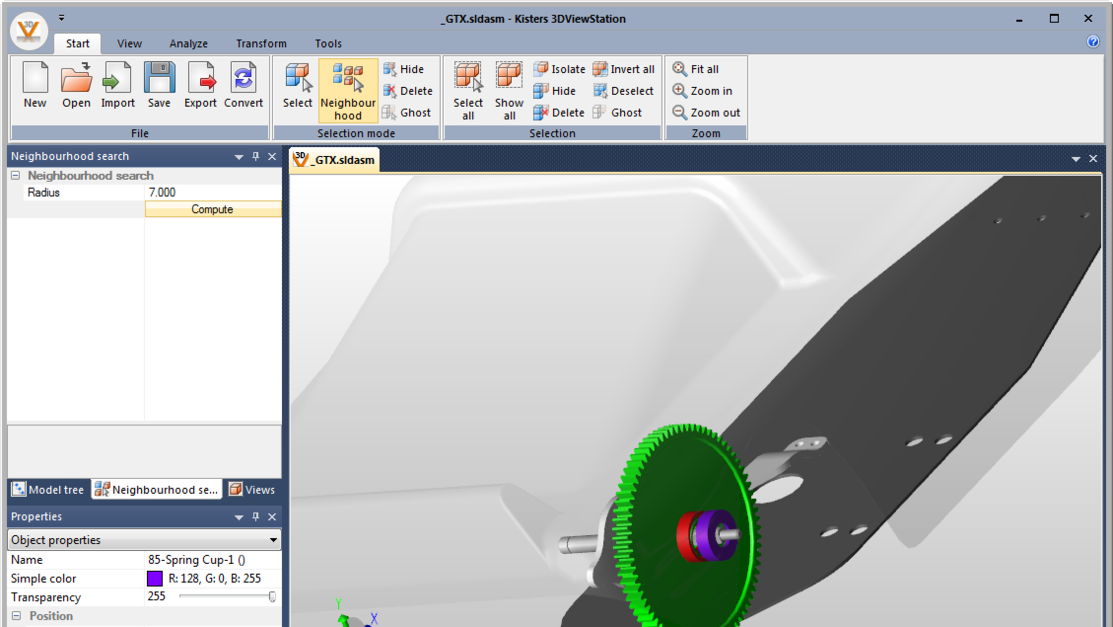
Task: Open Properties panel options dropdown arrow
Action: tap(238, 518)
